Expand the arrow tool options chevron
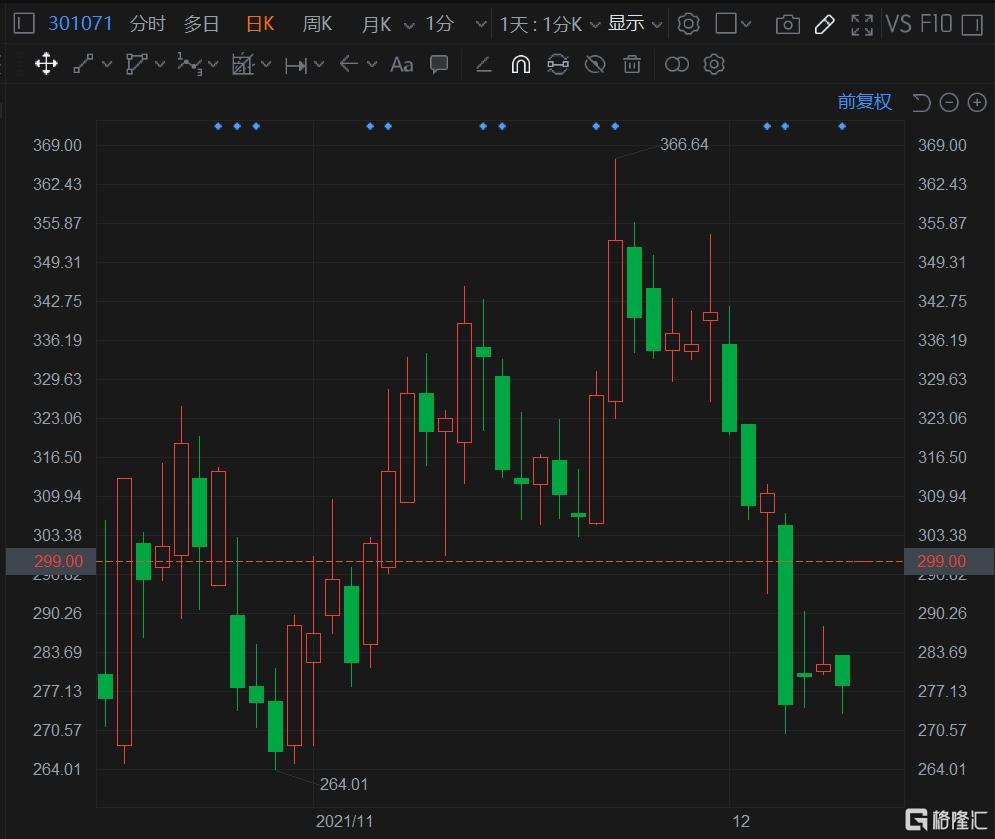Viewport: 995px width, 839px height. (x=372, y=64)
